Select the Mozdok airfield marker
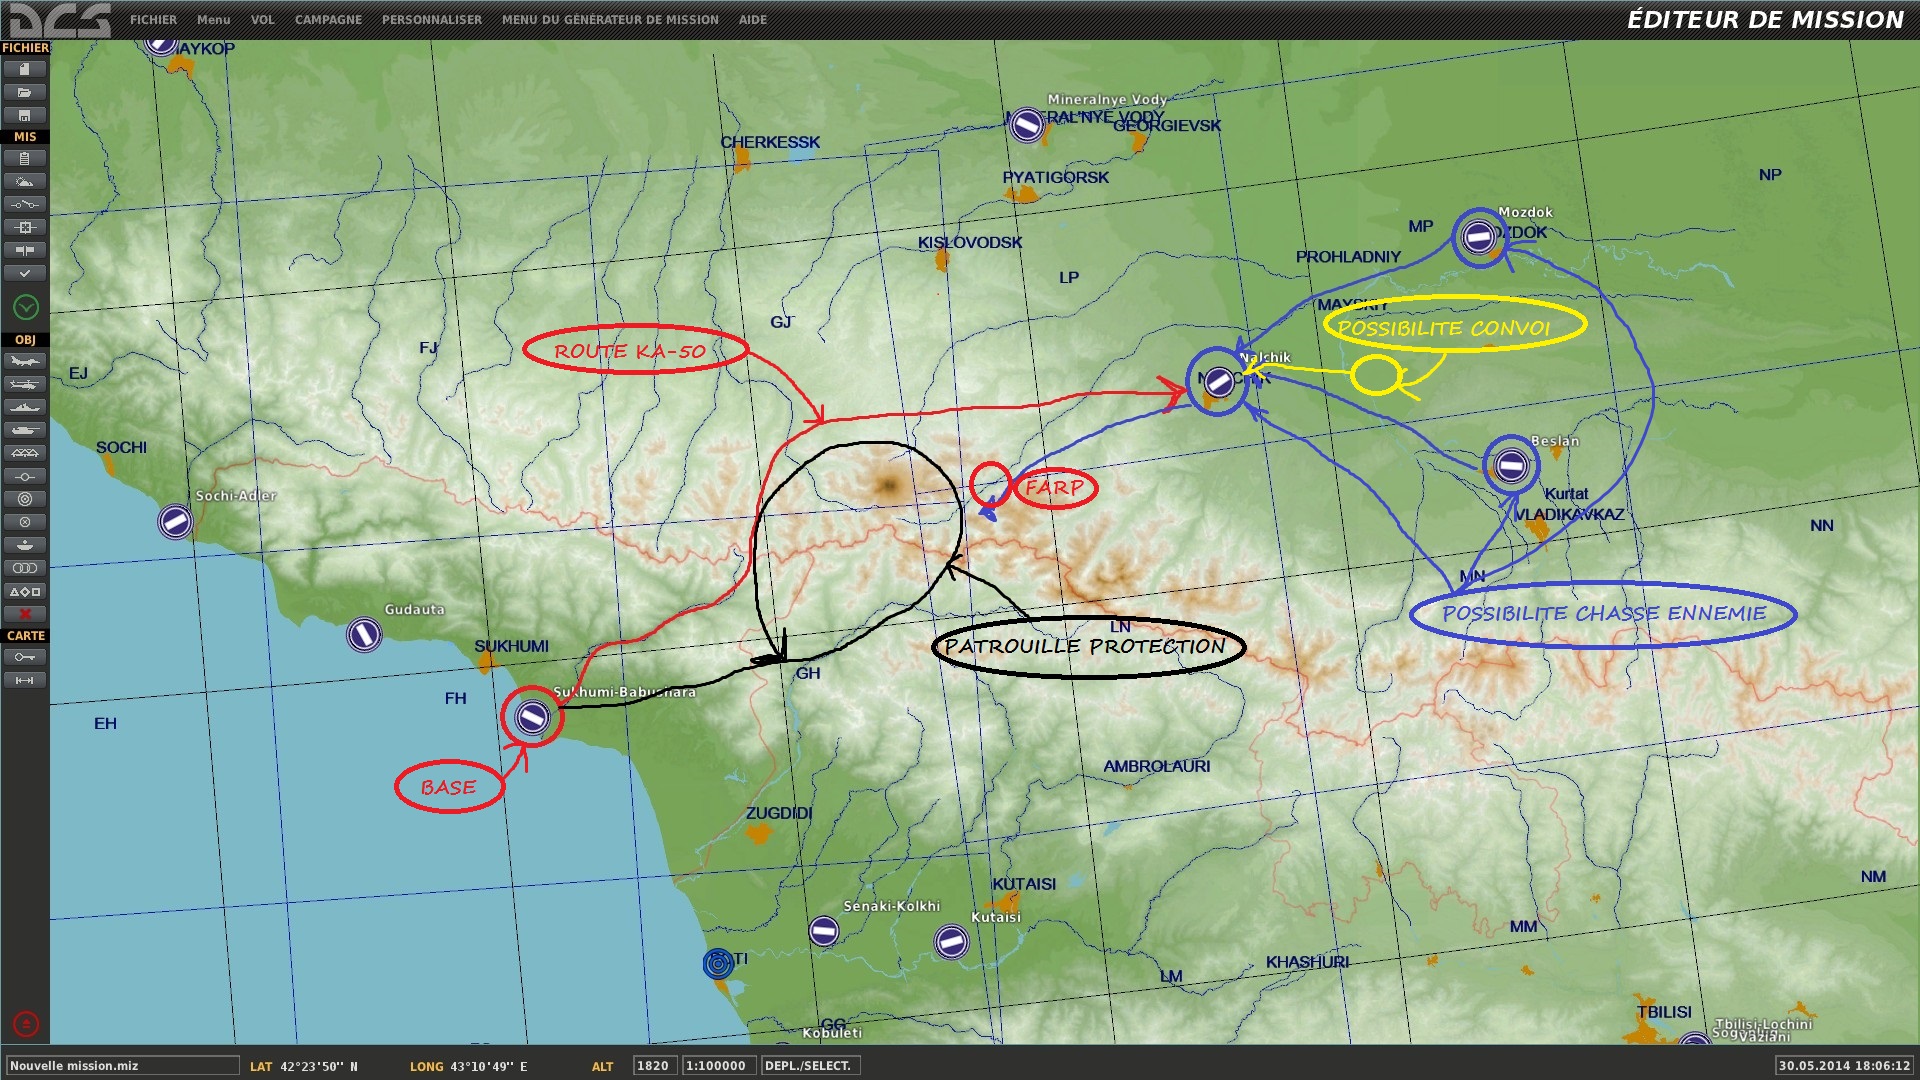The height and width of the screenshot is (1080, 1920). click(x=1478, y=237)
